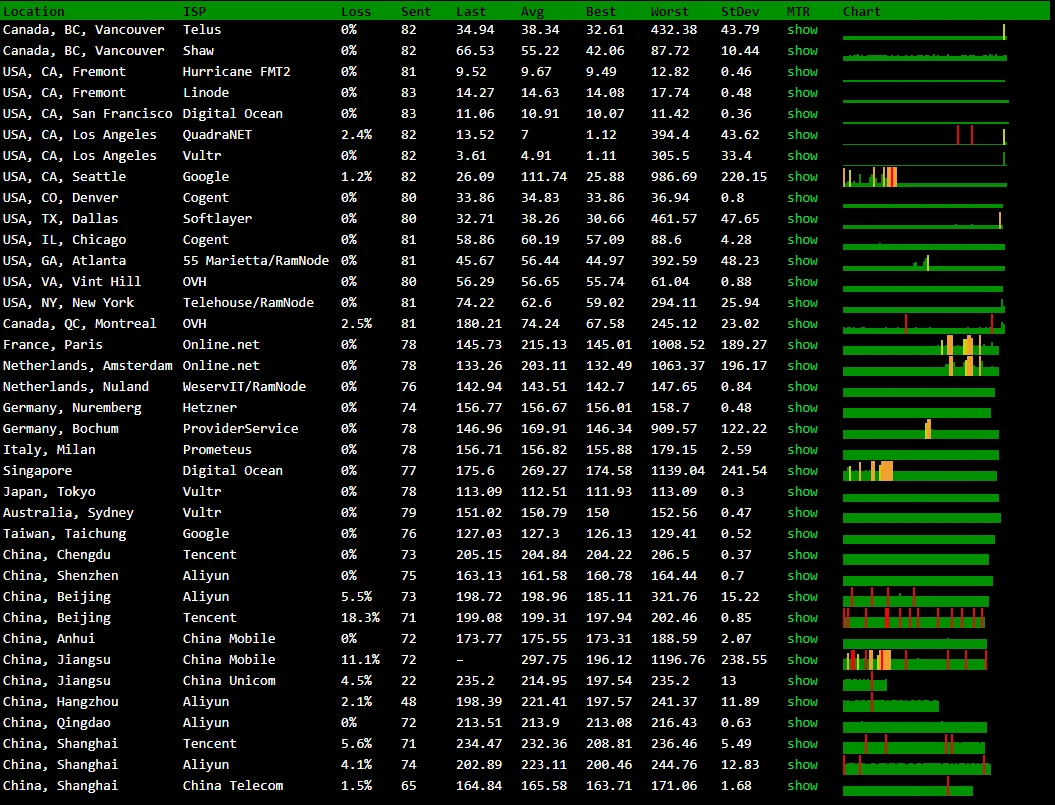Show MTR for Shenzhen Aliyun
This screenshot has width=1055, height=805.
point(803,575)
